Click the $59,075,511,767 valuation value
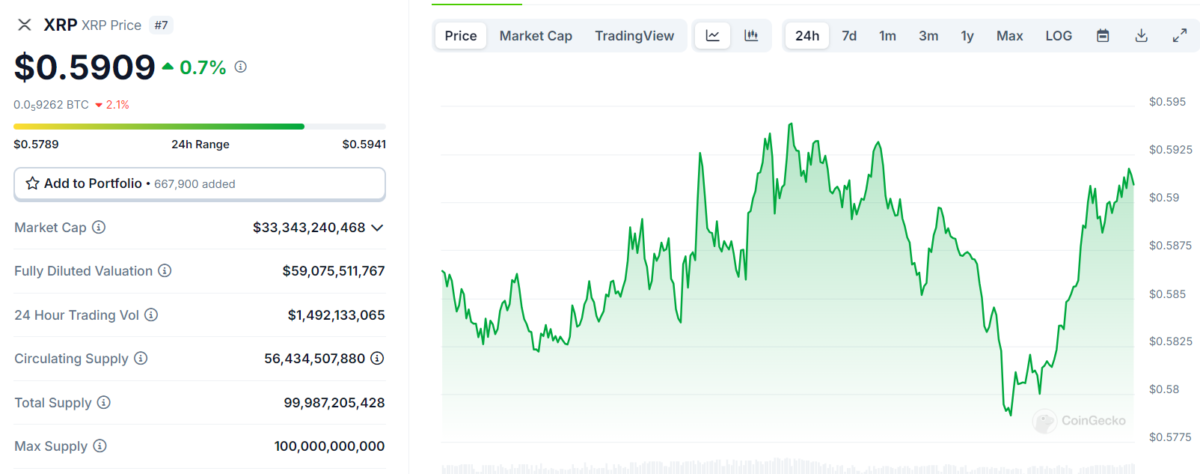This screenshot has width=1200, height=474. [x=334, y=271]
